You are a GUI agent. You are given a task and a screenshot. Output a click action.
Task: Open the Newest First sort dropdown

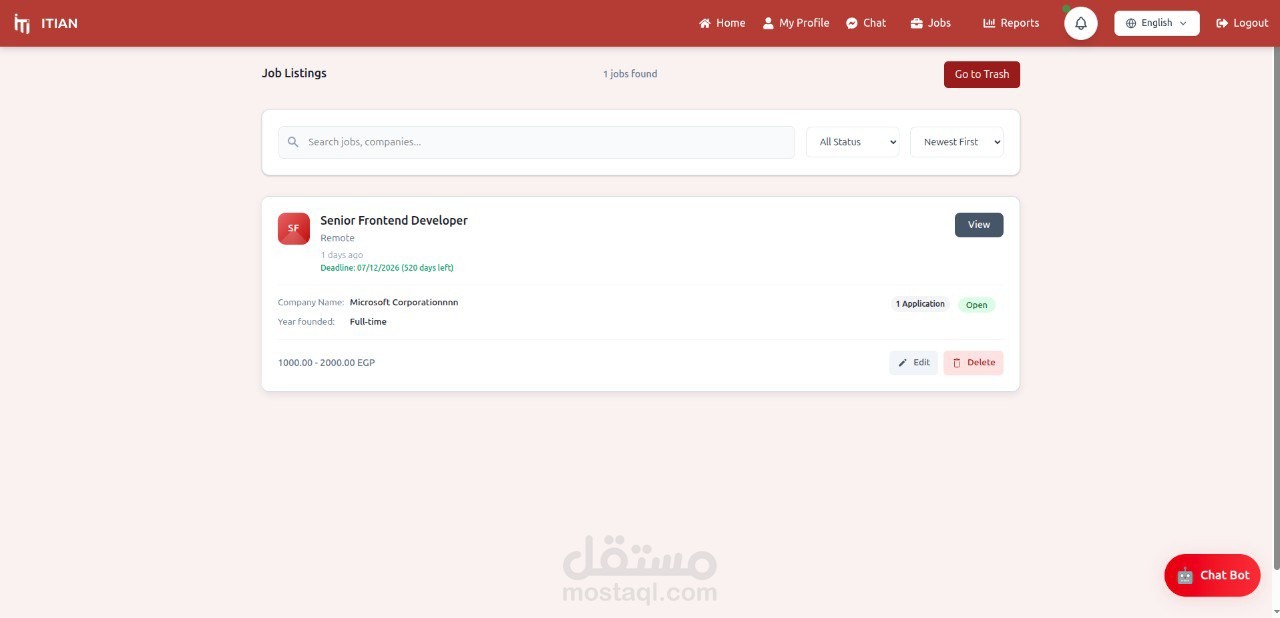(x=957, y=142)
